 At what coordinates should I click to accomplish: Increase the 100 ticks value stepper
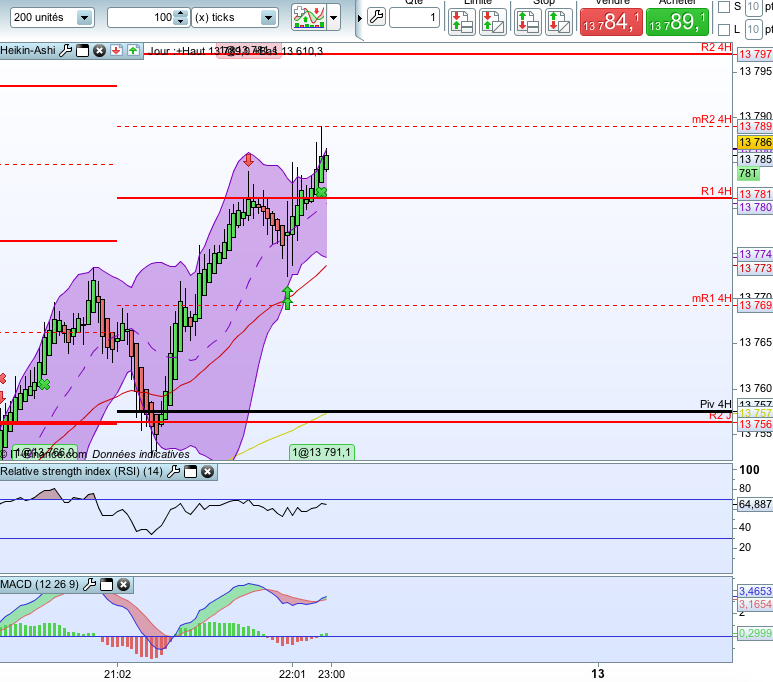tap(181, 13)
